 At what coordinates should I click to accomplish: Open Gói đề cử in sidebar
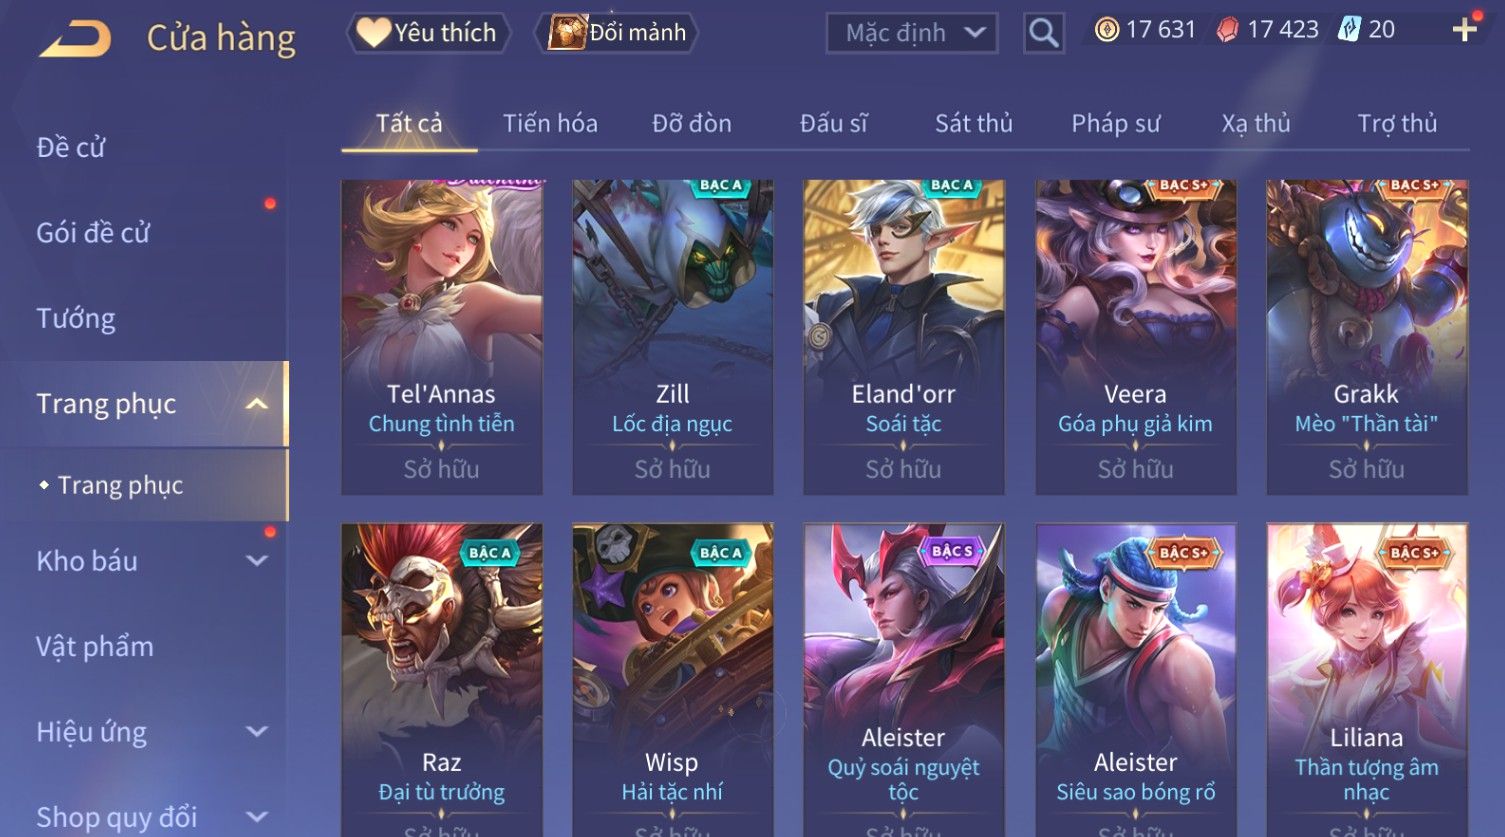(x=93, y=233)
